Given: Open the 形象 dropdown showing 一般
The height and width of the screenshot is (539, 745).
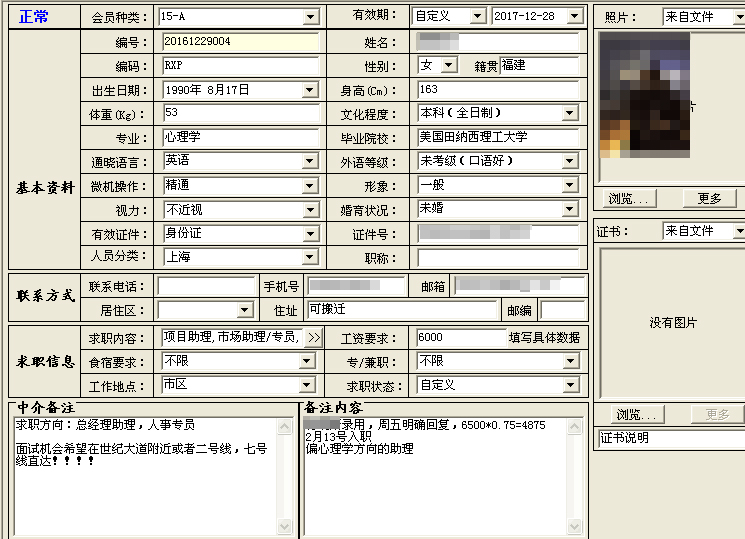Looking at the screenshot, I should point(569,185).
